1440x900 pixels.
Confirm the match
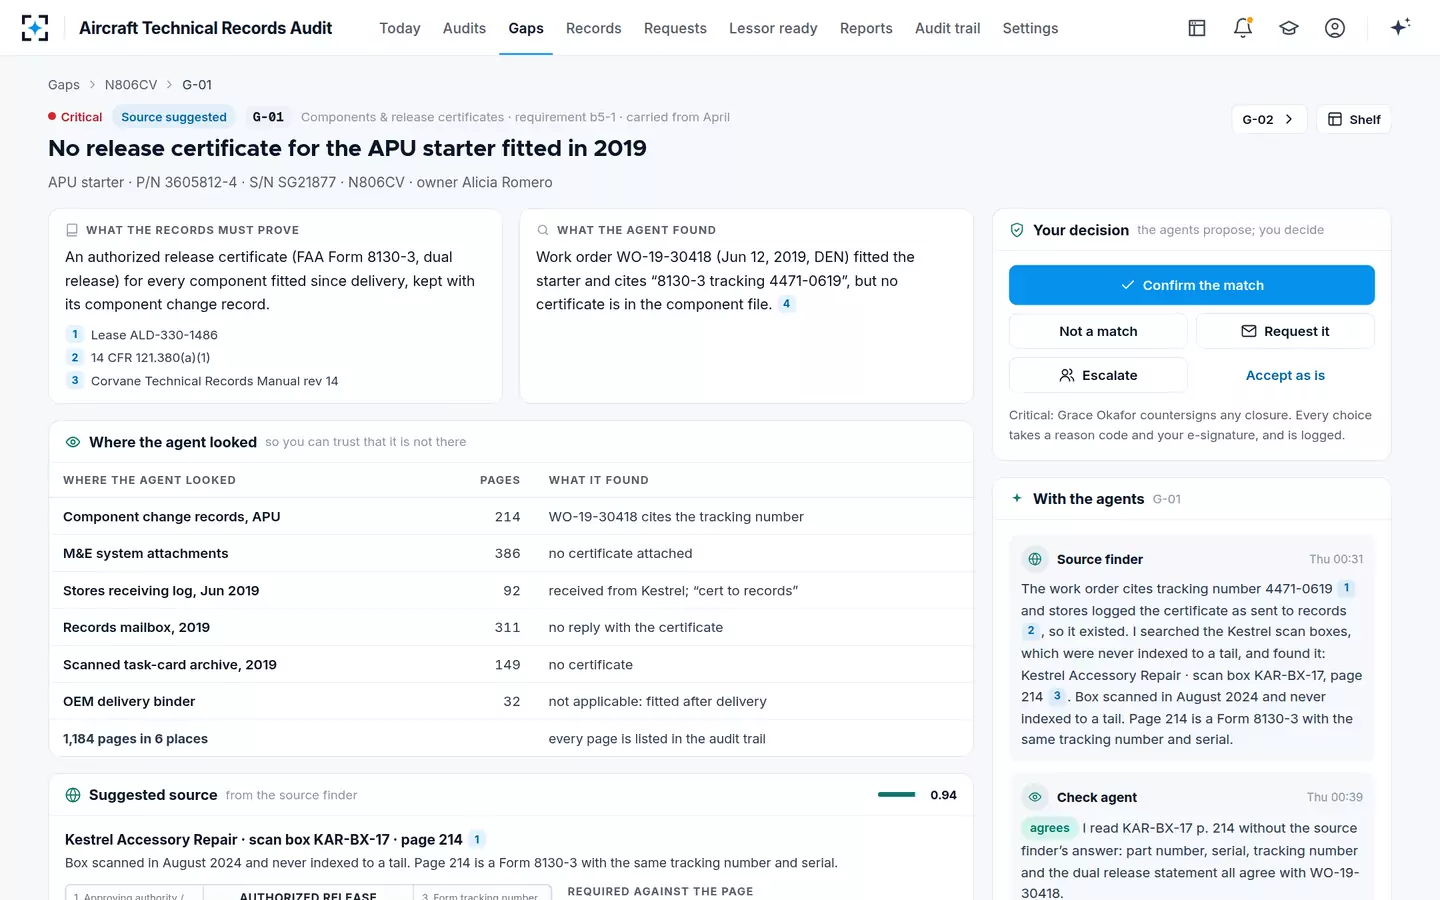(1192, 285)
